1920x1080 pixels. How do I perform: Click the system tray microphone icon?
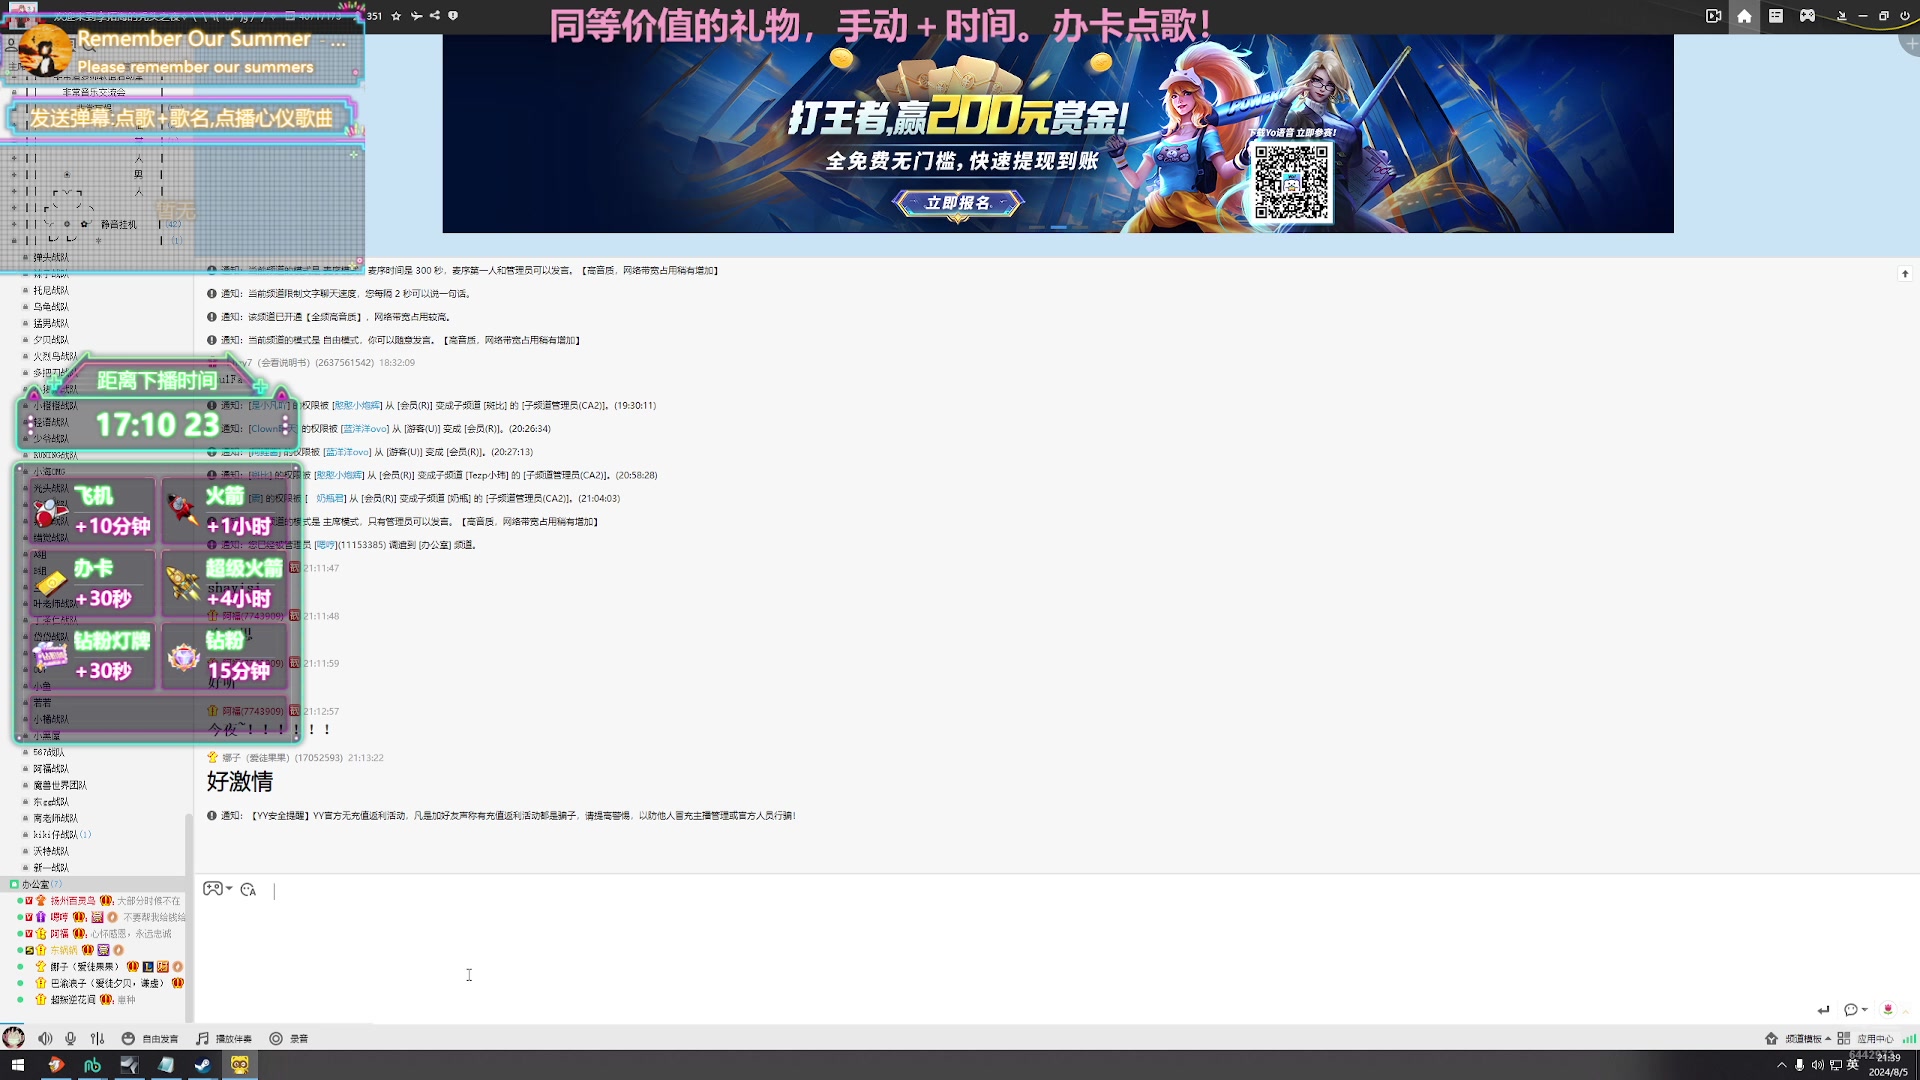1799,1065
